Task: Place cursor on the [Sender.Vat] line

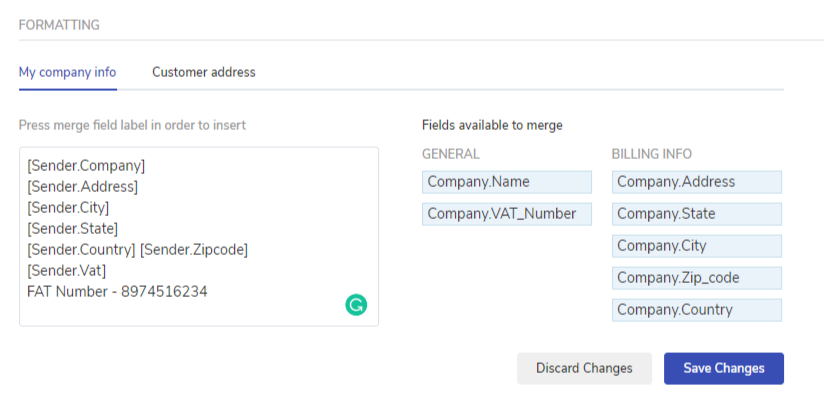Action: tap(66, 270)
